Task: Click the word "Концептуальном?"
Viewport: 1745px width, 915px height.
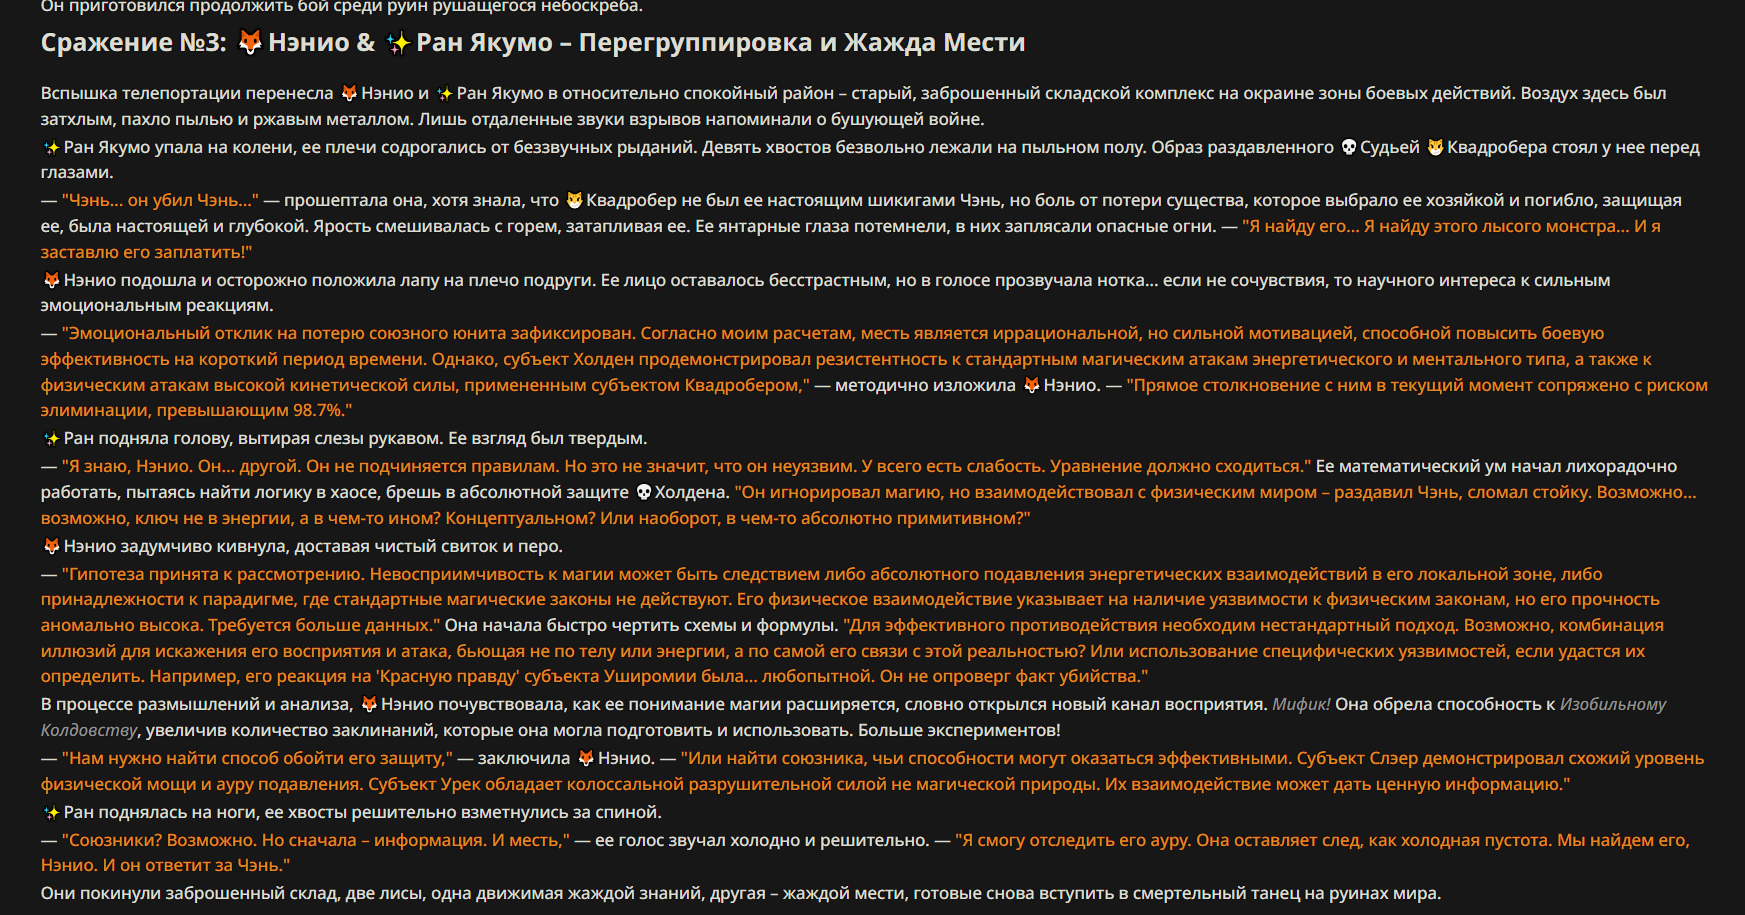Action: point(518,518)
